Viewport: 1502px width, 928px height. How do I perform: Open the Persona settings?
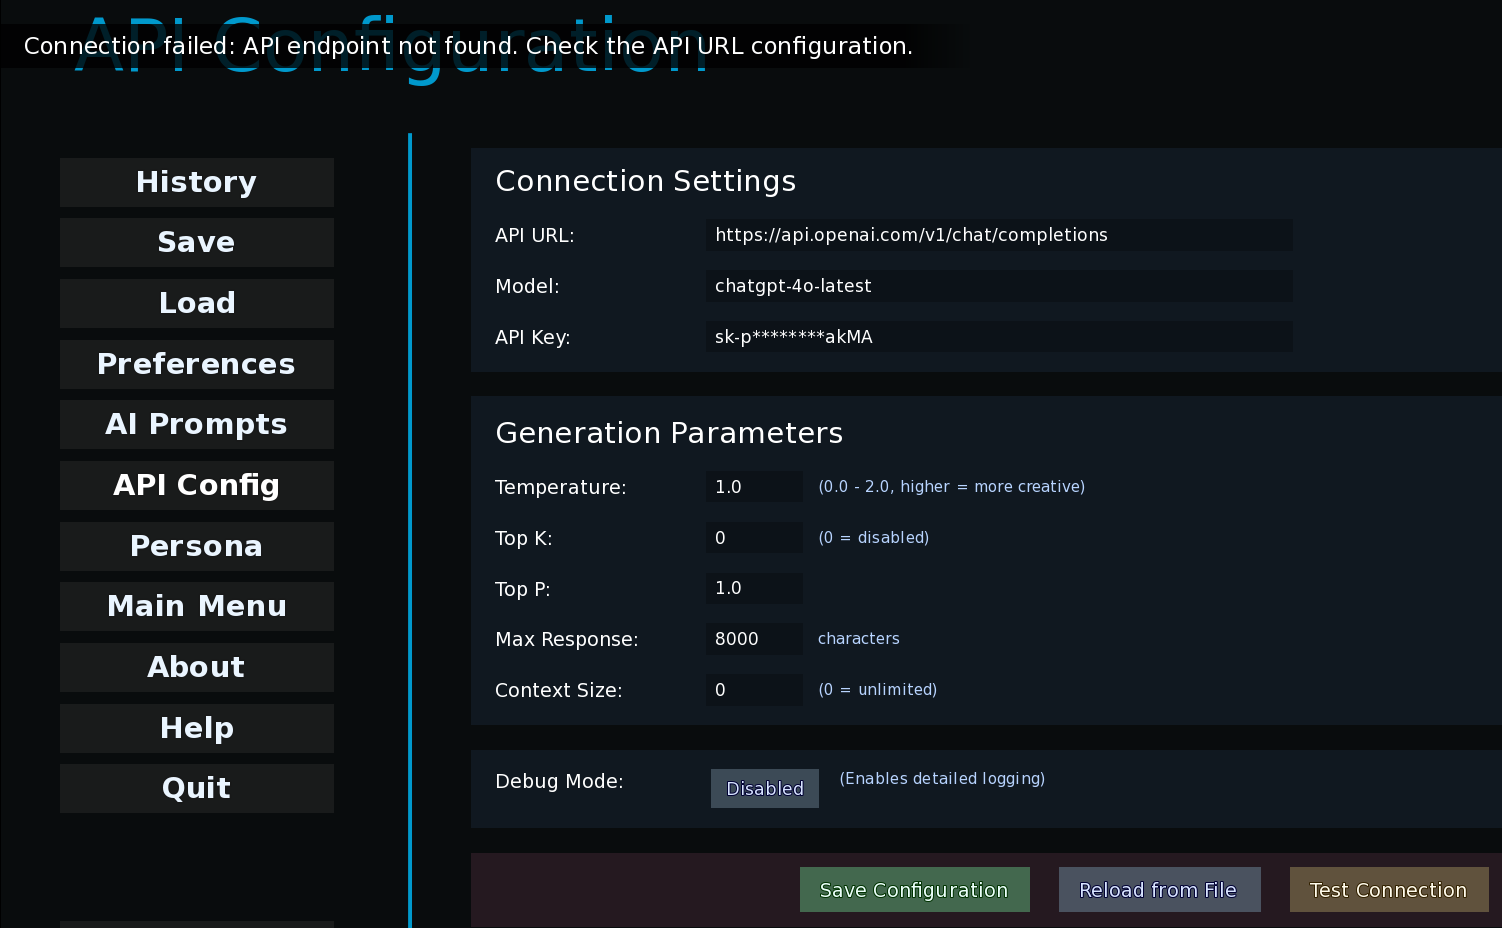pos(196,546)
